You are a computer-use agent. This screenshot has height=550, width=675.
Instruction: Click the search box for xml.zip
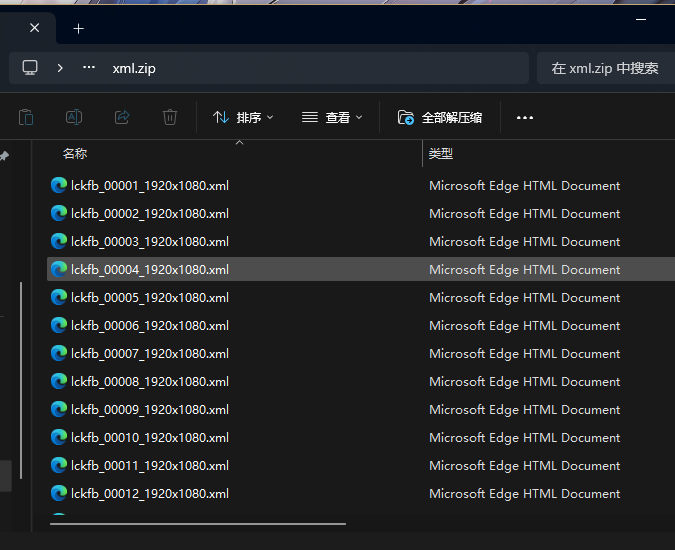(604, 68)
